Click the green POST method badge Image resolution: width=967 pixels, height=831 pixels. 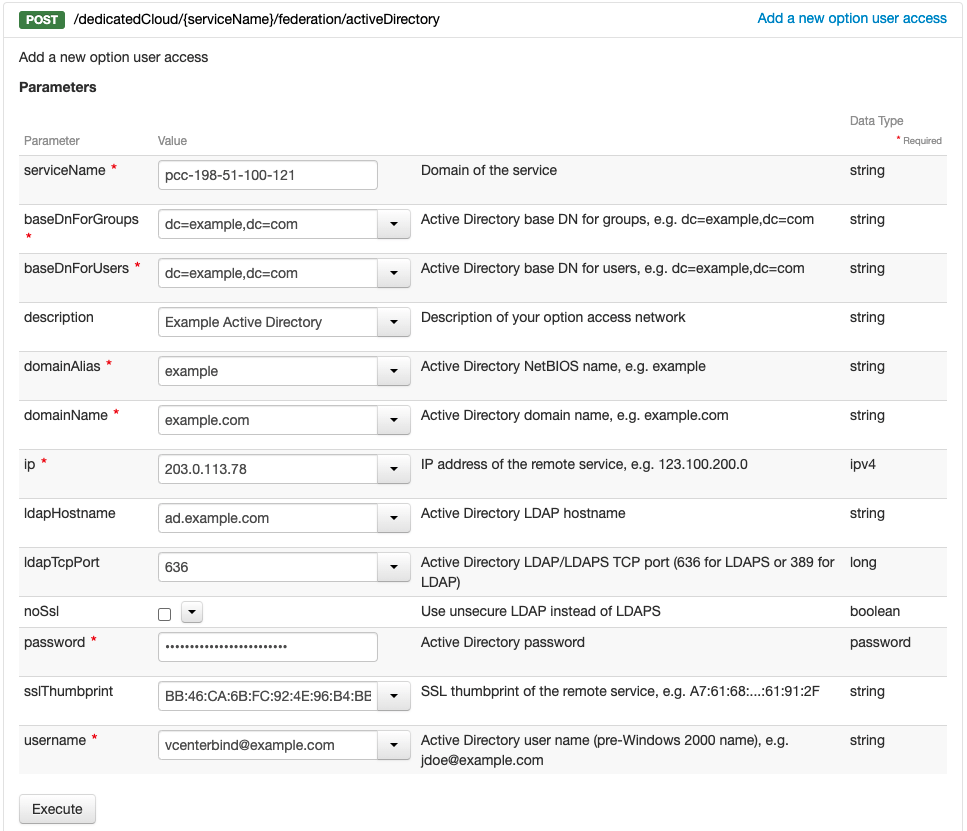pyautogui.click(x=42, y=19)
